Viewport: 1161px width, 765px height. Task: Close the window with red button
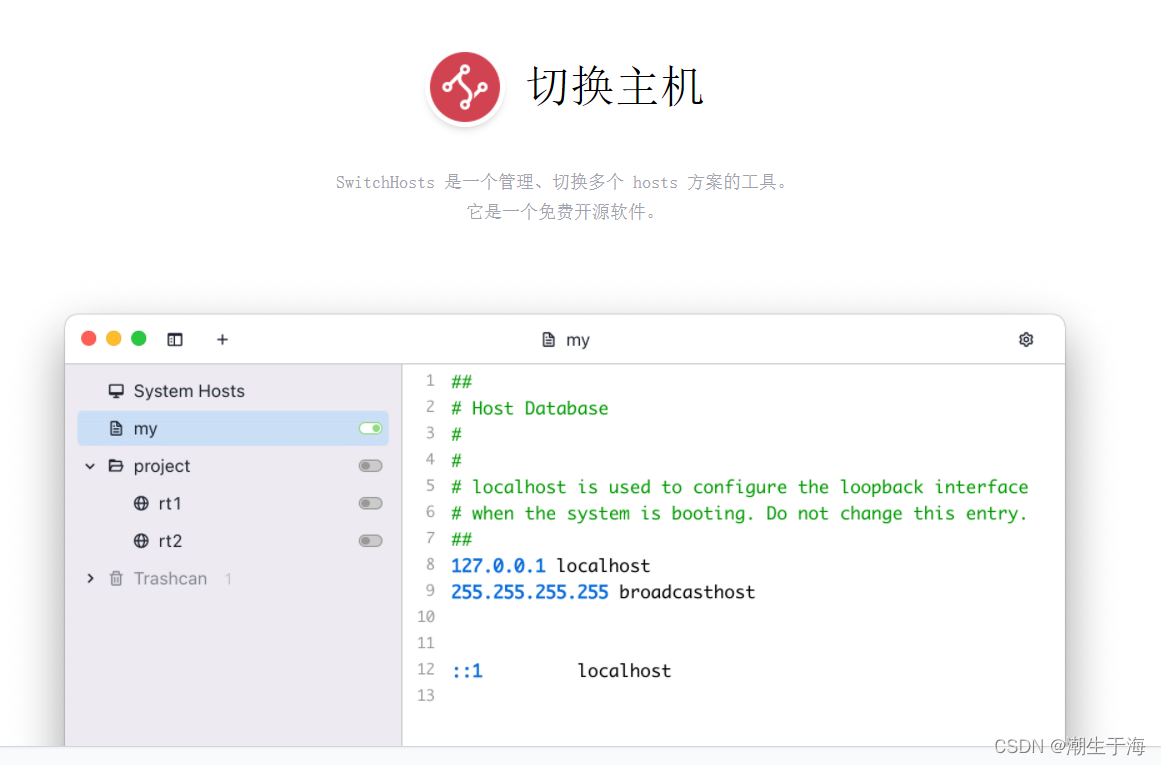(89, 338)
